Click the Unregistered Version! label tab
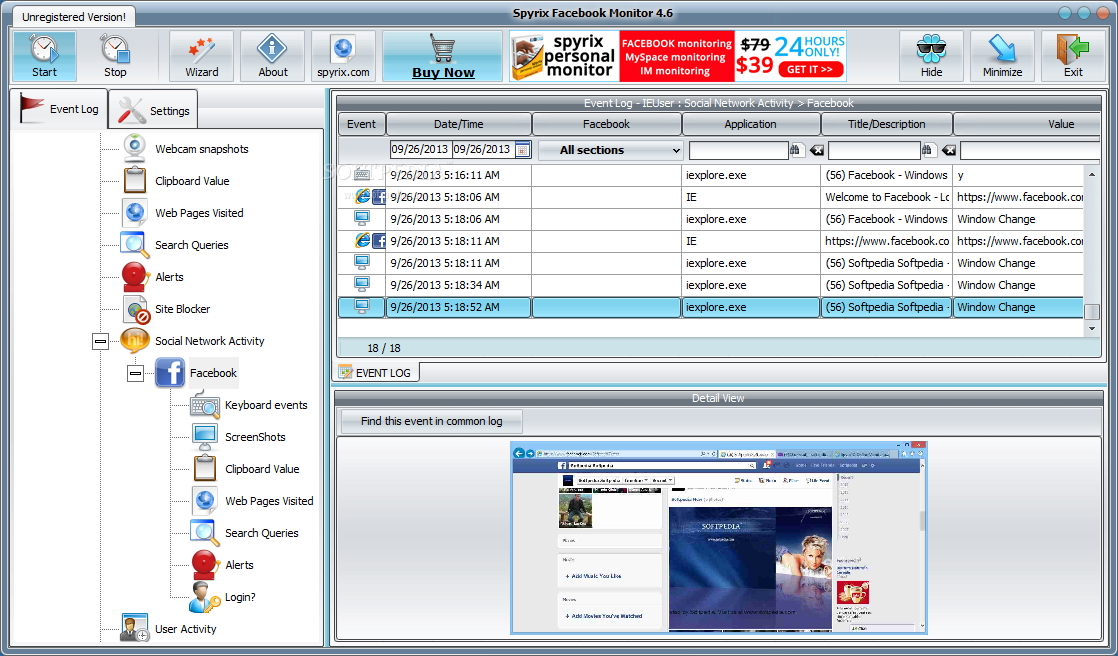The height and width of the screenshot is (656, 1118). (x=73, y=17)
